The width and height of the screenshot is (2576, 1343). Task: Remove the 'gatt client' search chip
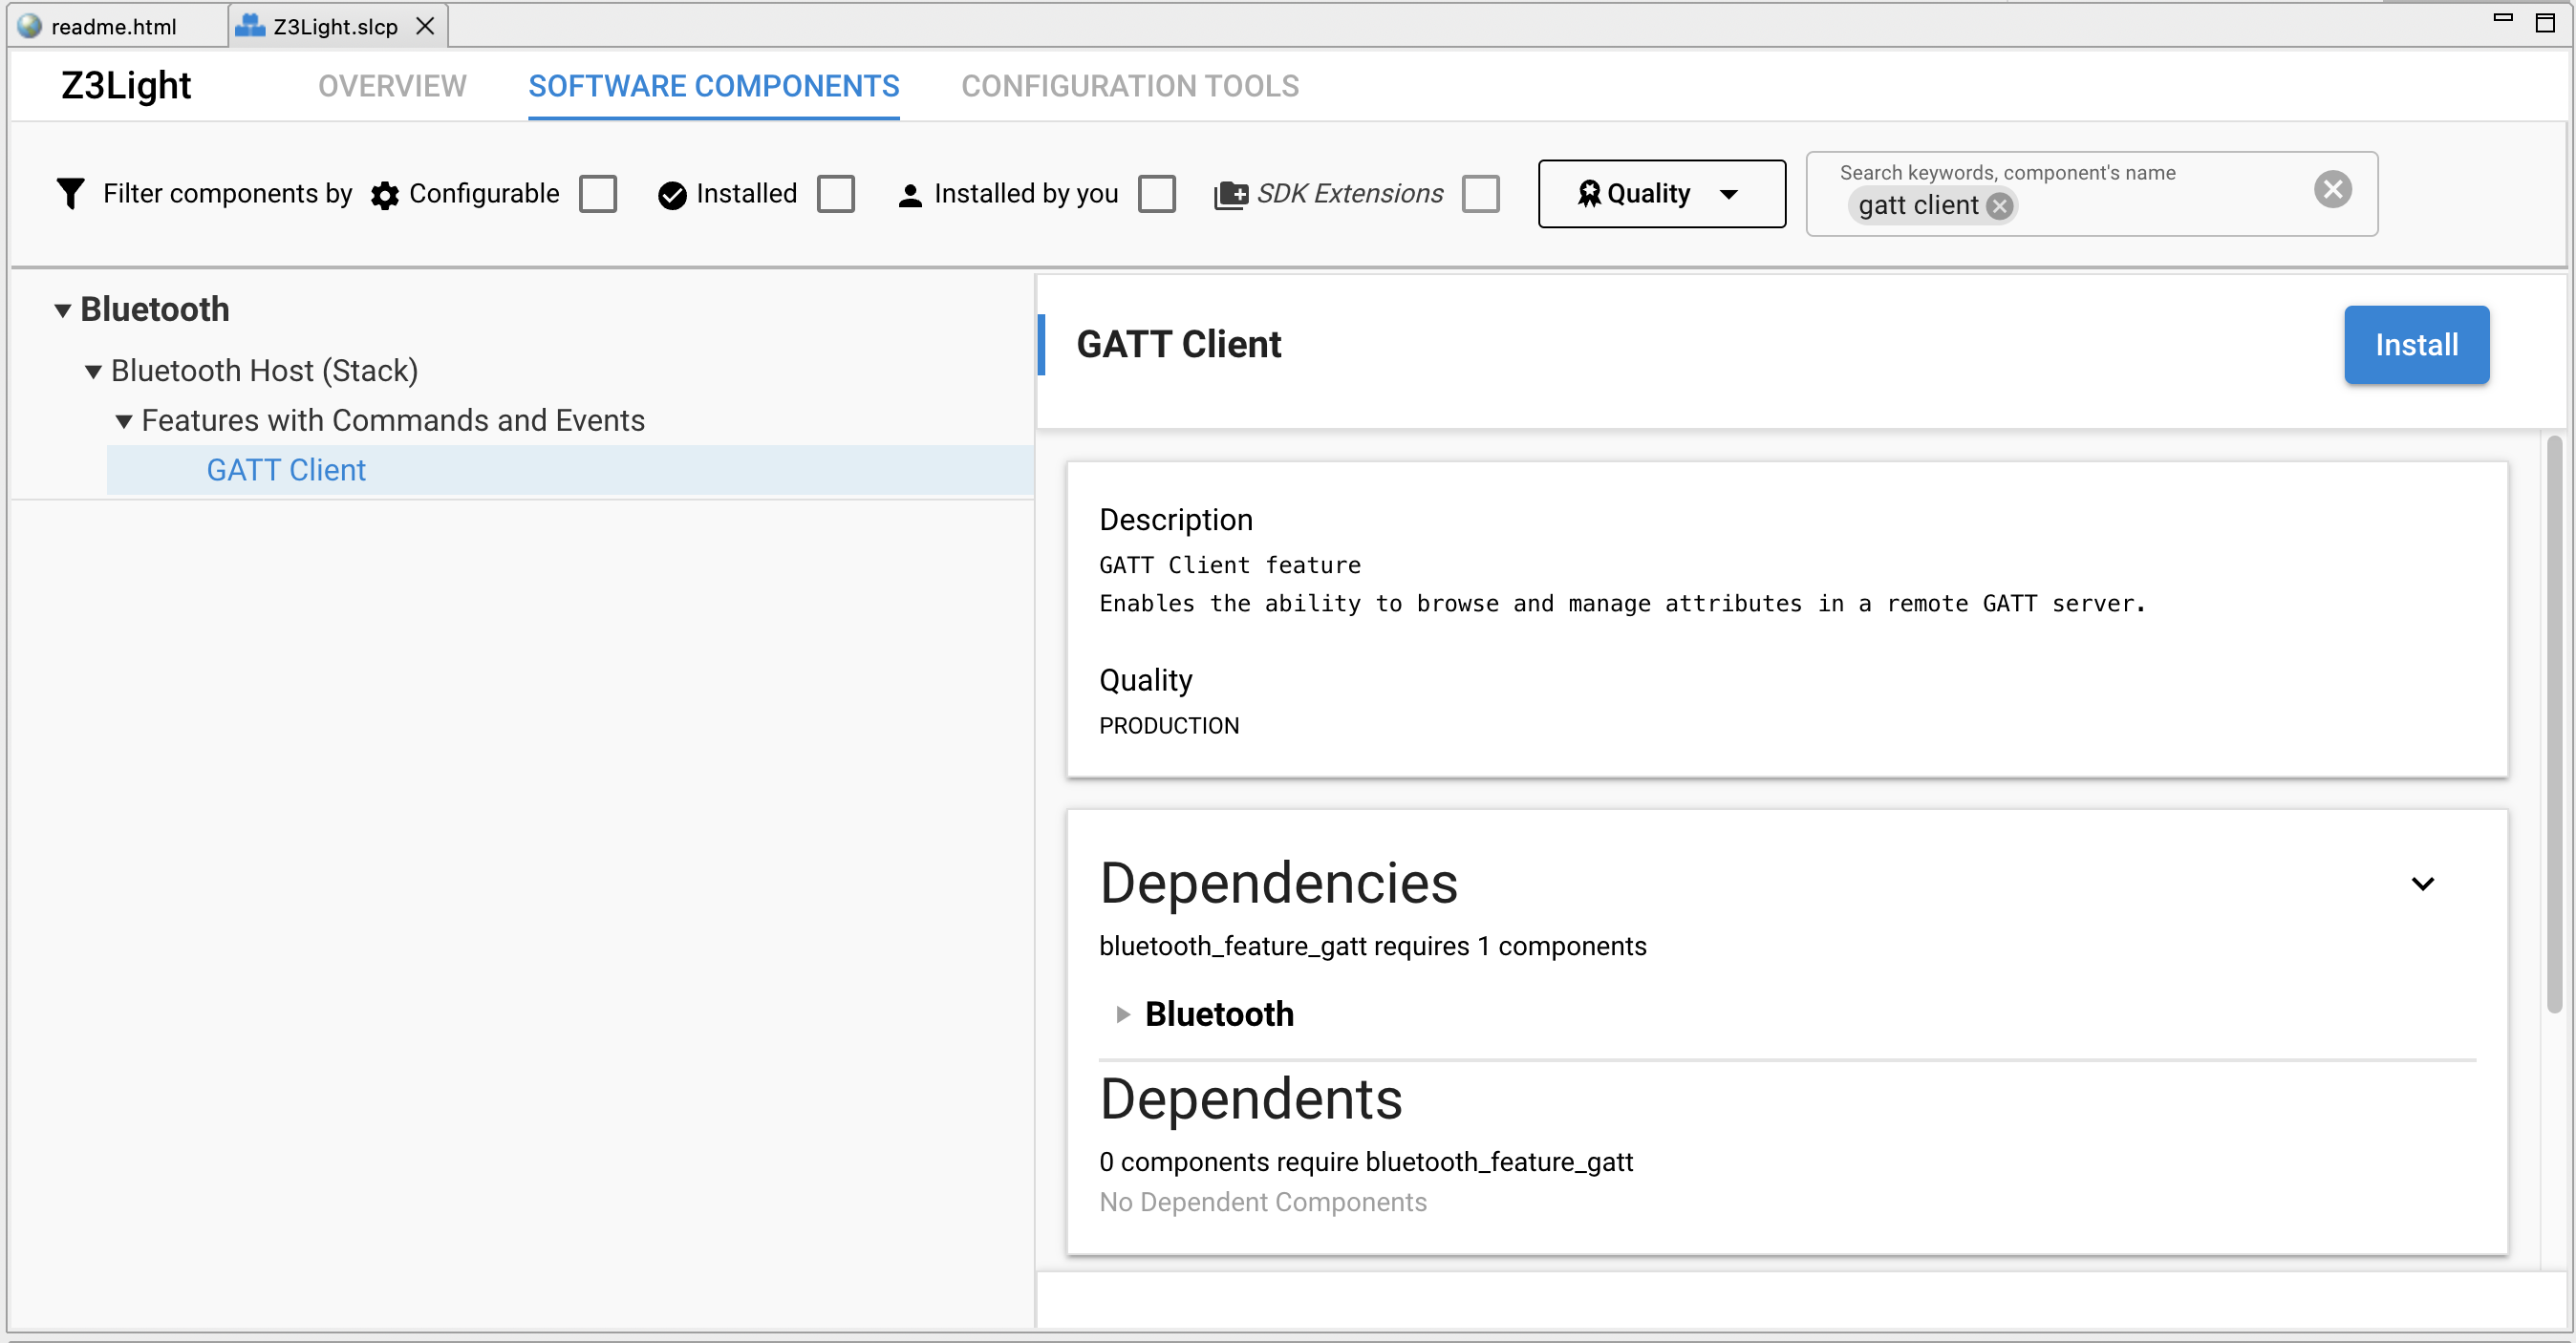tap(2000, 206)
